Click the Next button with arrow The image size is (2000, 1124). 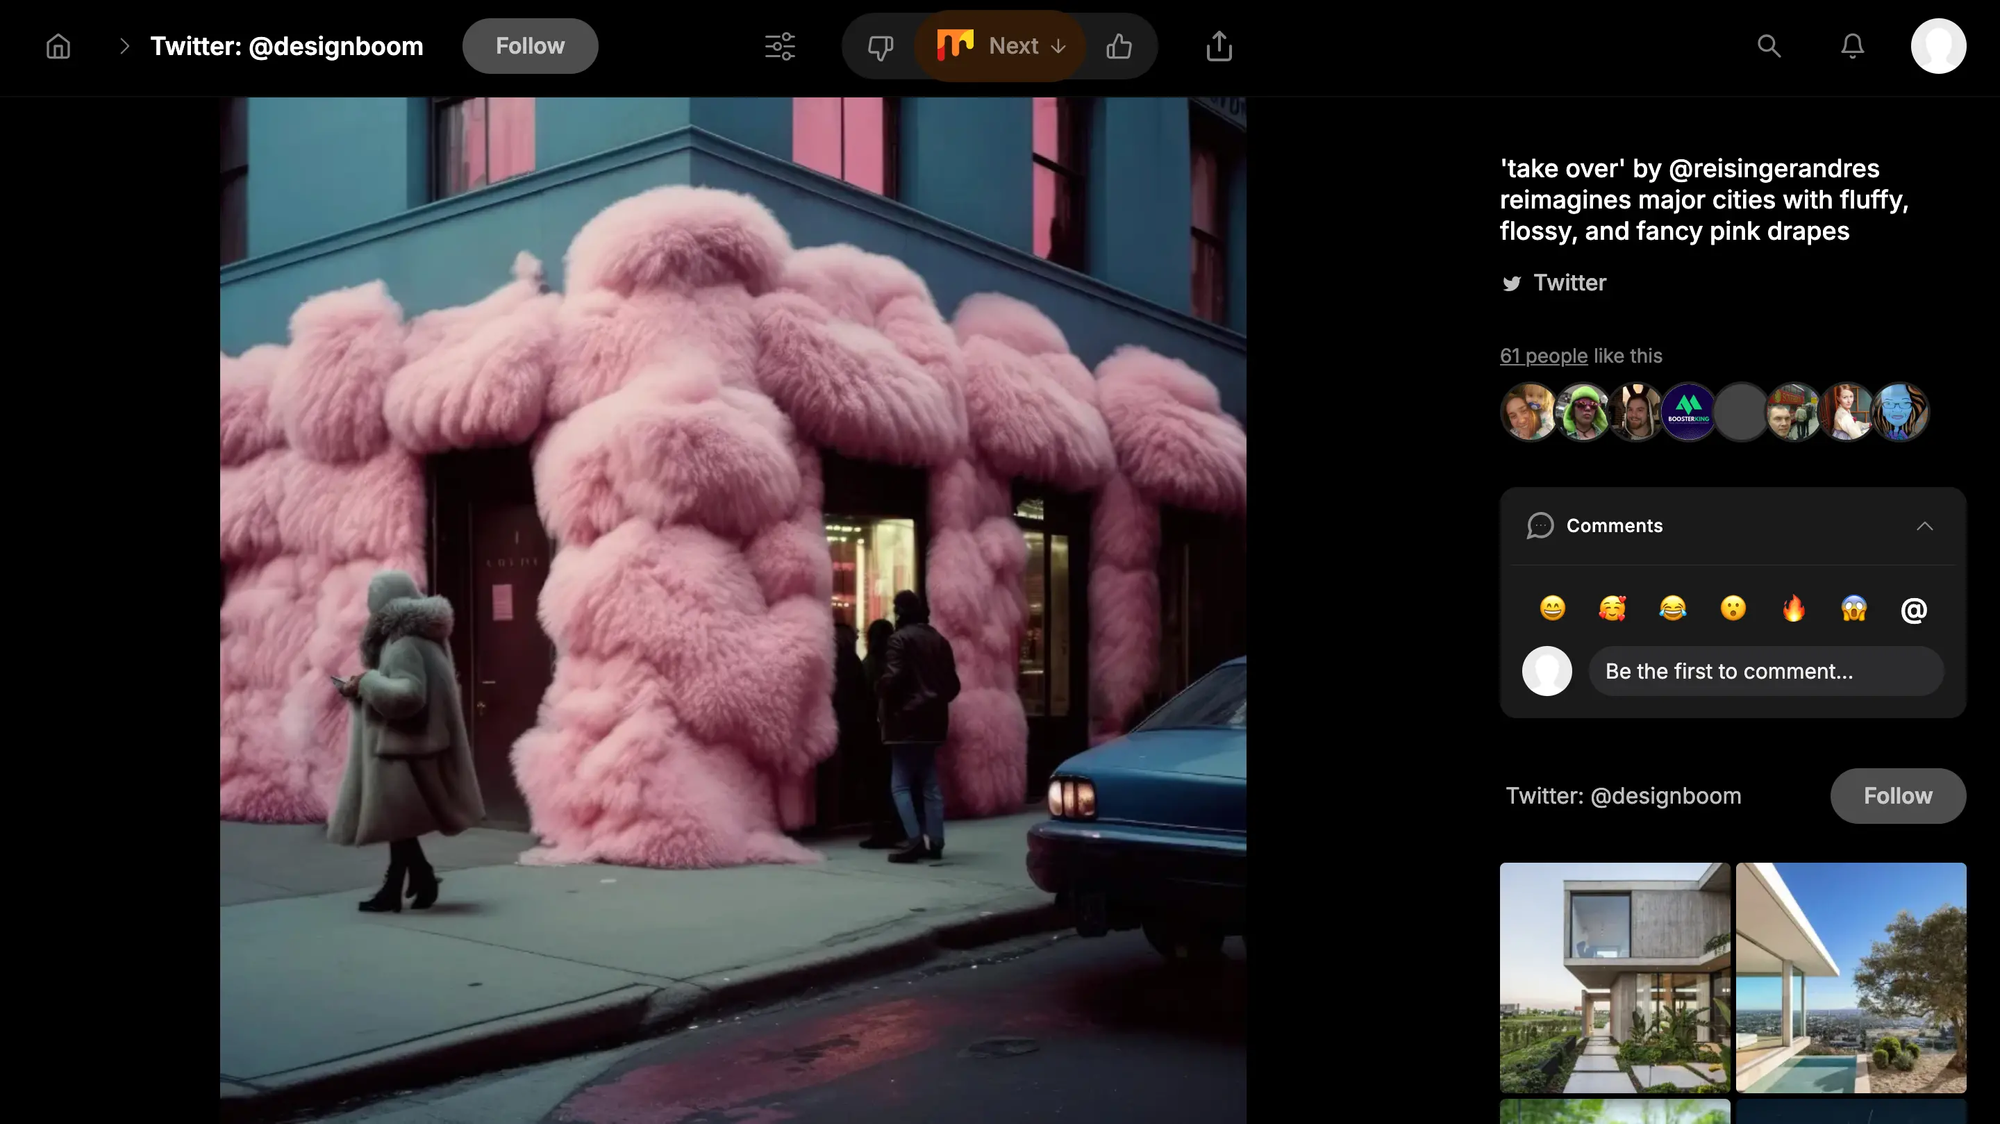(1001, 46)
